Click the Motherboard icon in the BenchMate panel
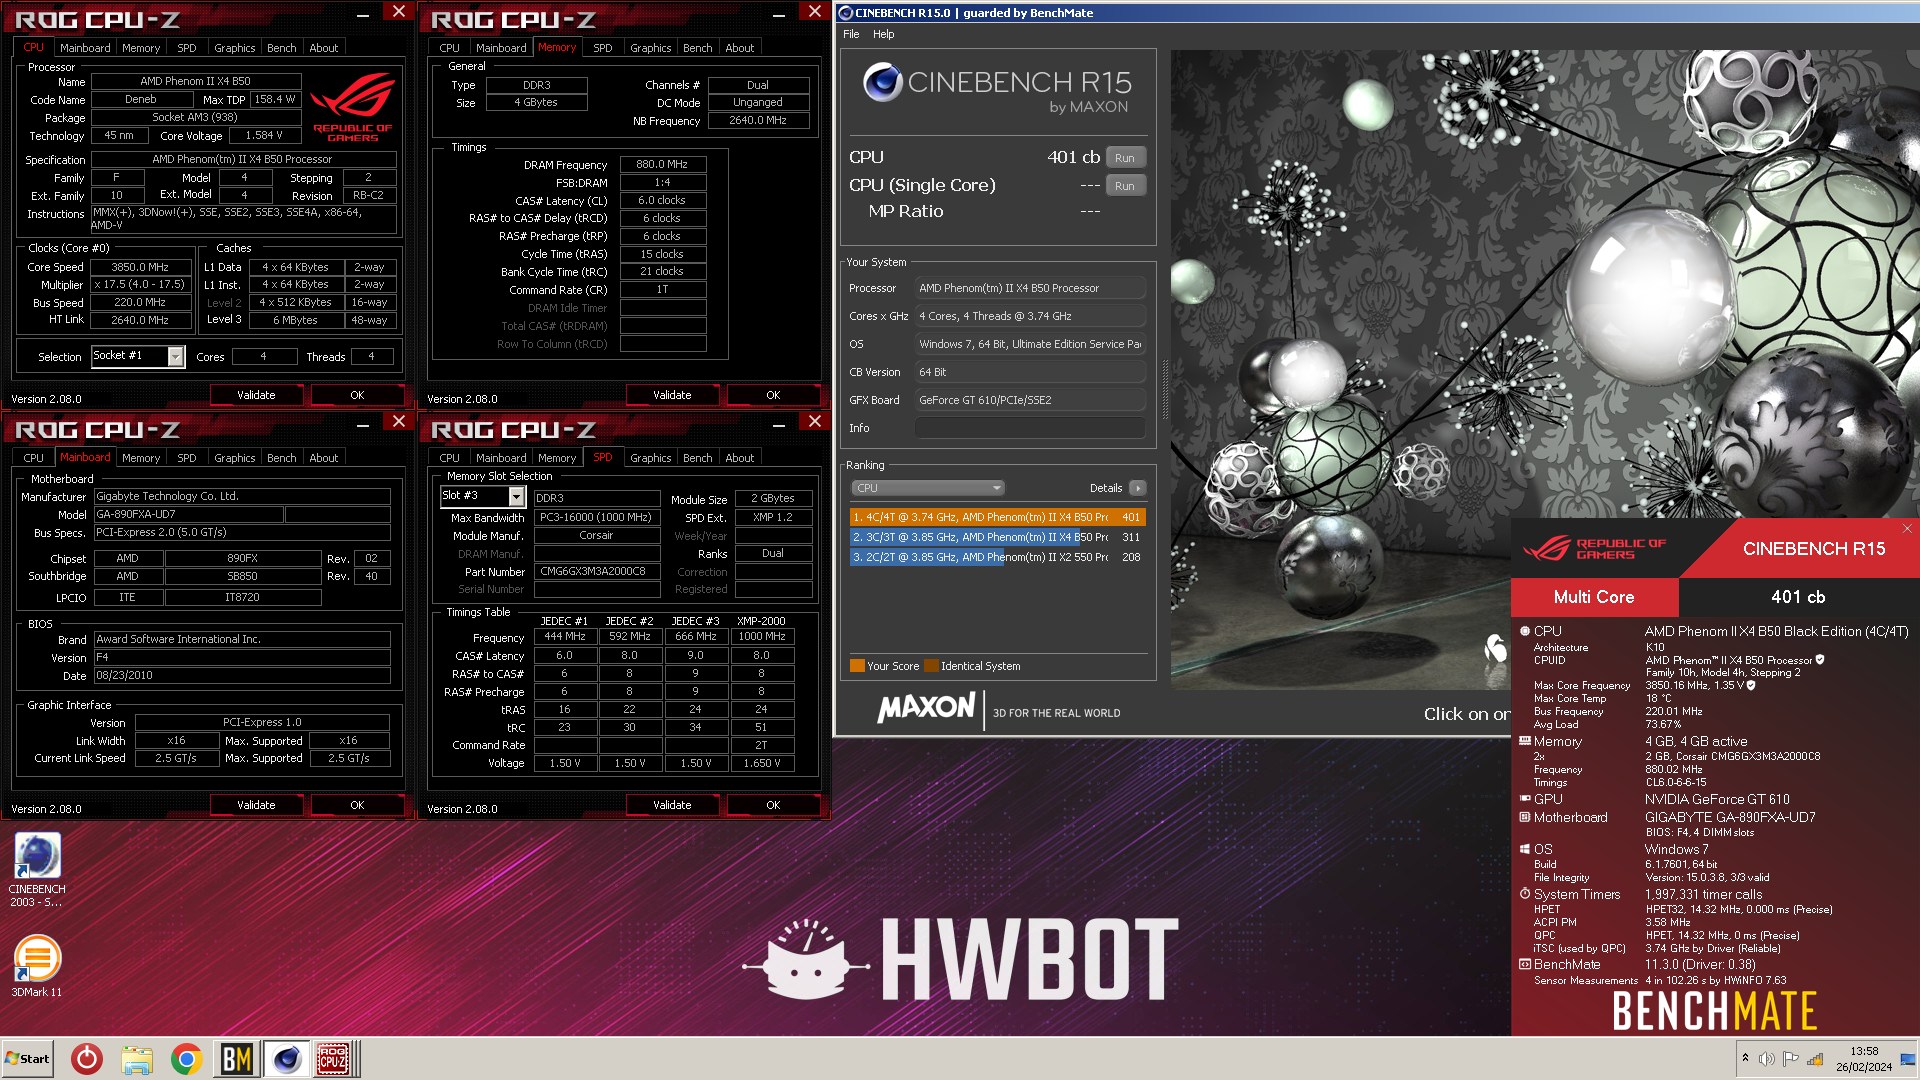Screen dimensions: 1920x1080 (x=1525, y=817)
